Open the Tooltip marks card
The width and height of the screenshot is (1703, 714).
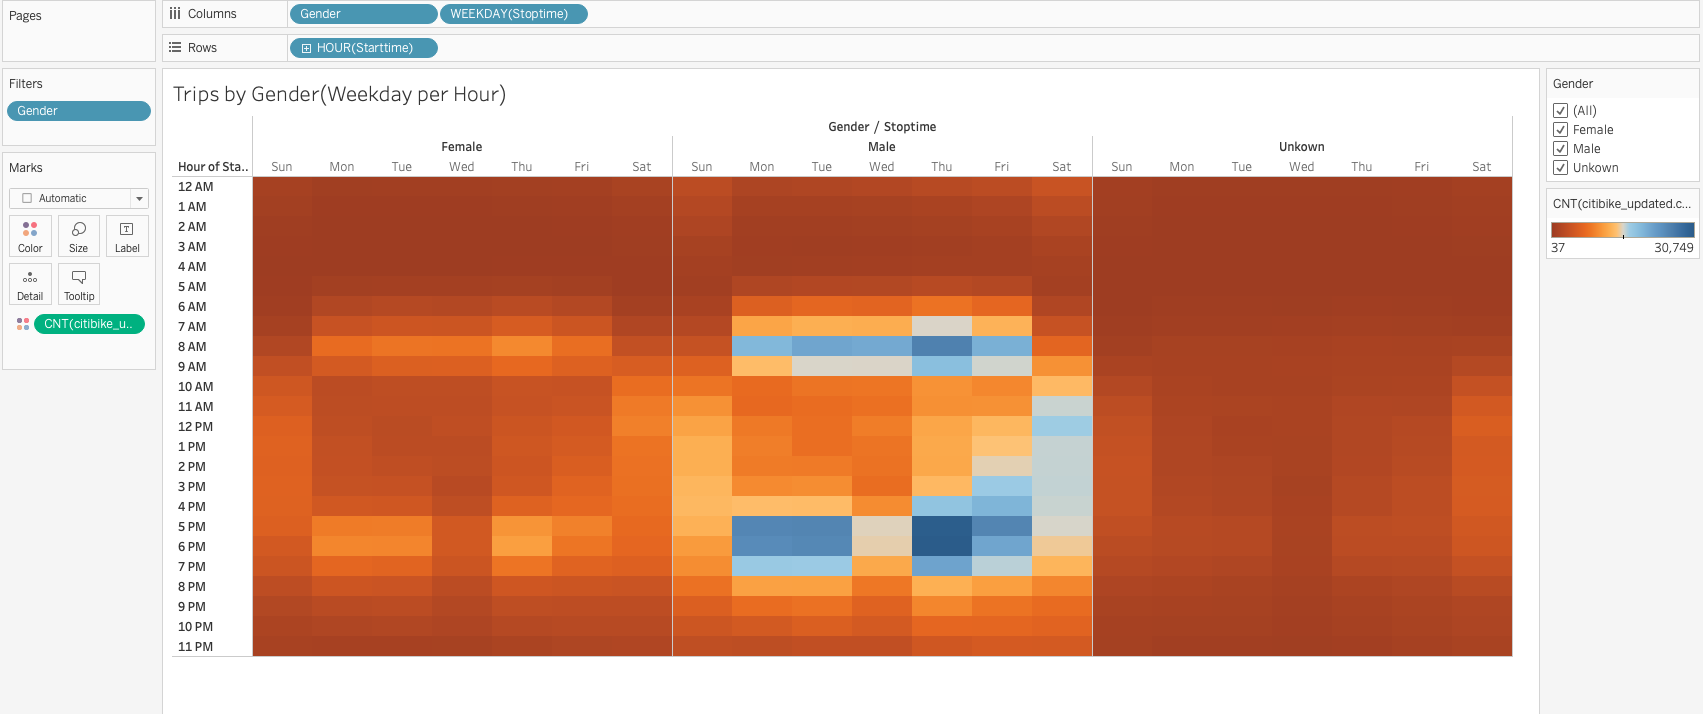tap(79, 284)
